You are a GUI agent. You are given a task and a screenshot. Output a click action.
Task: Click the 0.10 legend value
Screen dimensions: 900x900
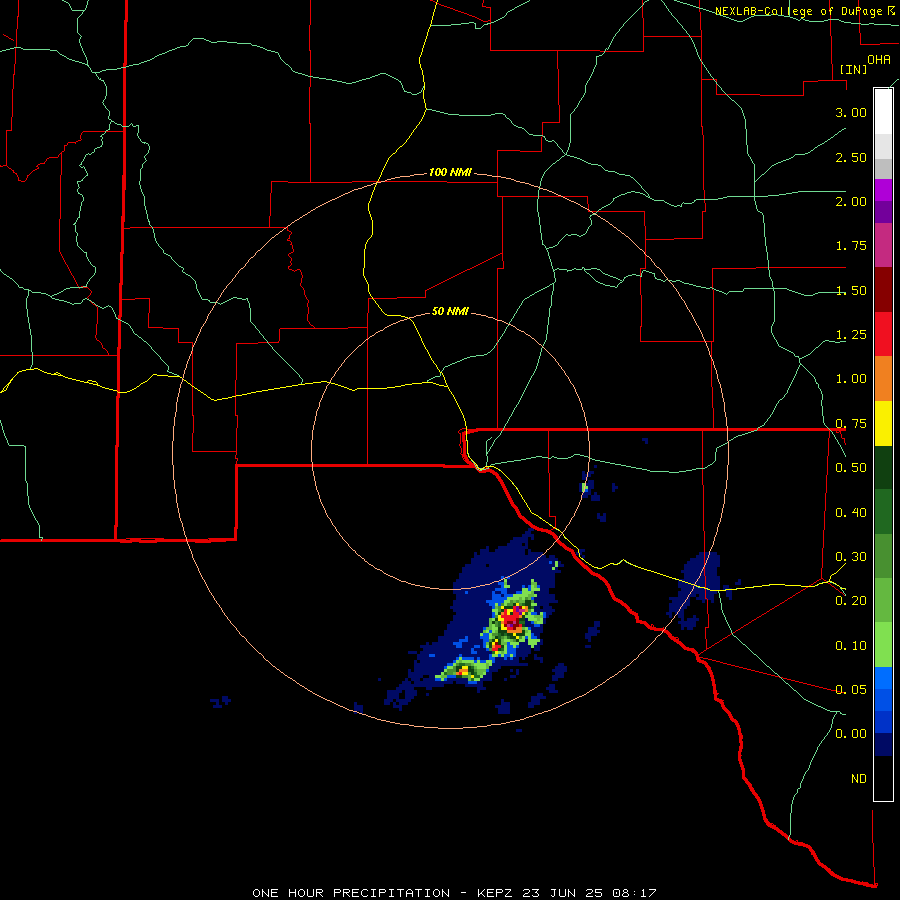[x=851, y=646]
